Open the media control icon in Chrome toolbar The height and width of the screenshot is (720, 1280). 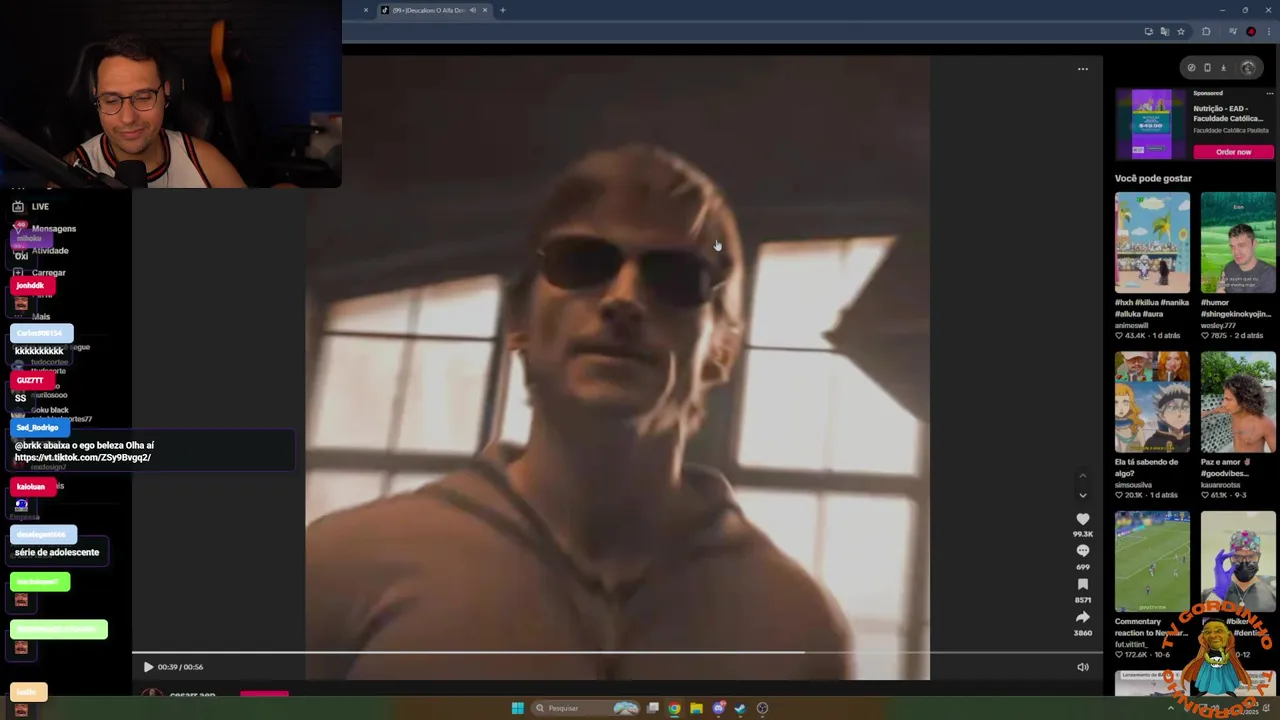(1233, 32)
